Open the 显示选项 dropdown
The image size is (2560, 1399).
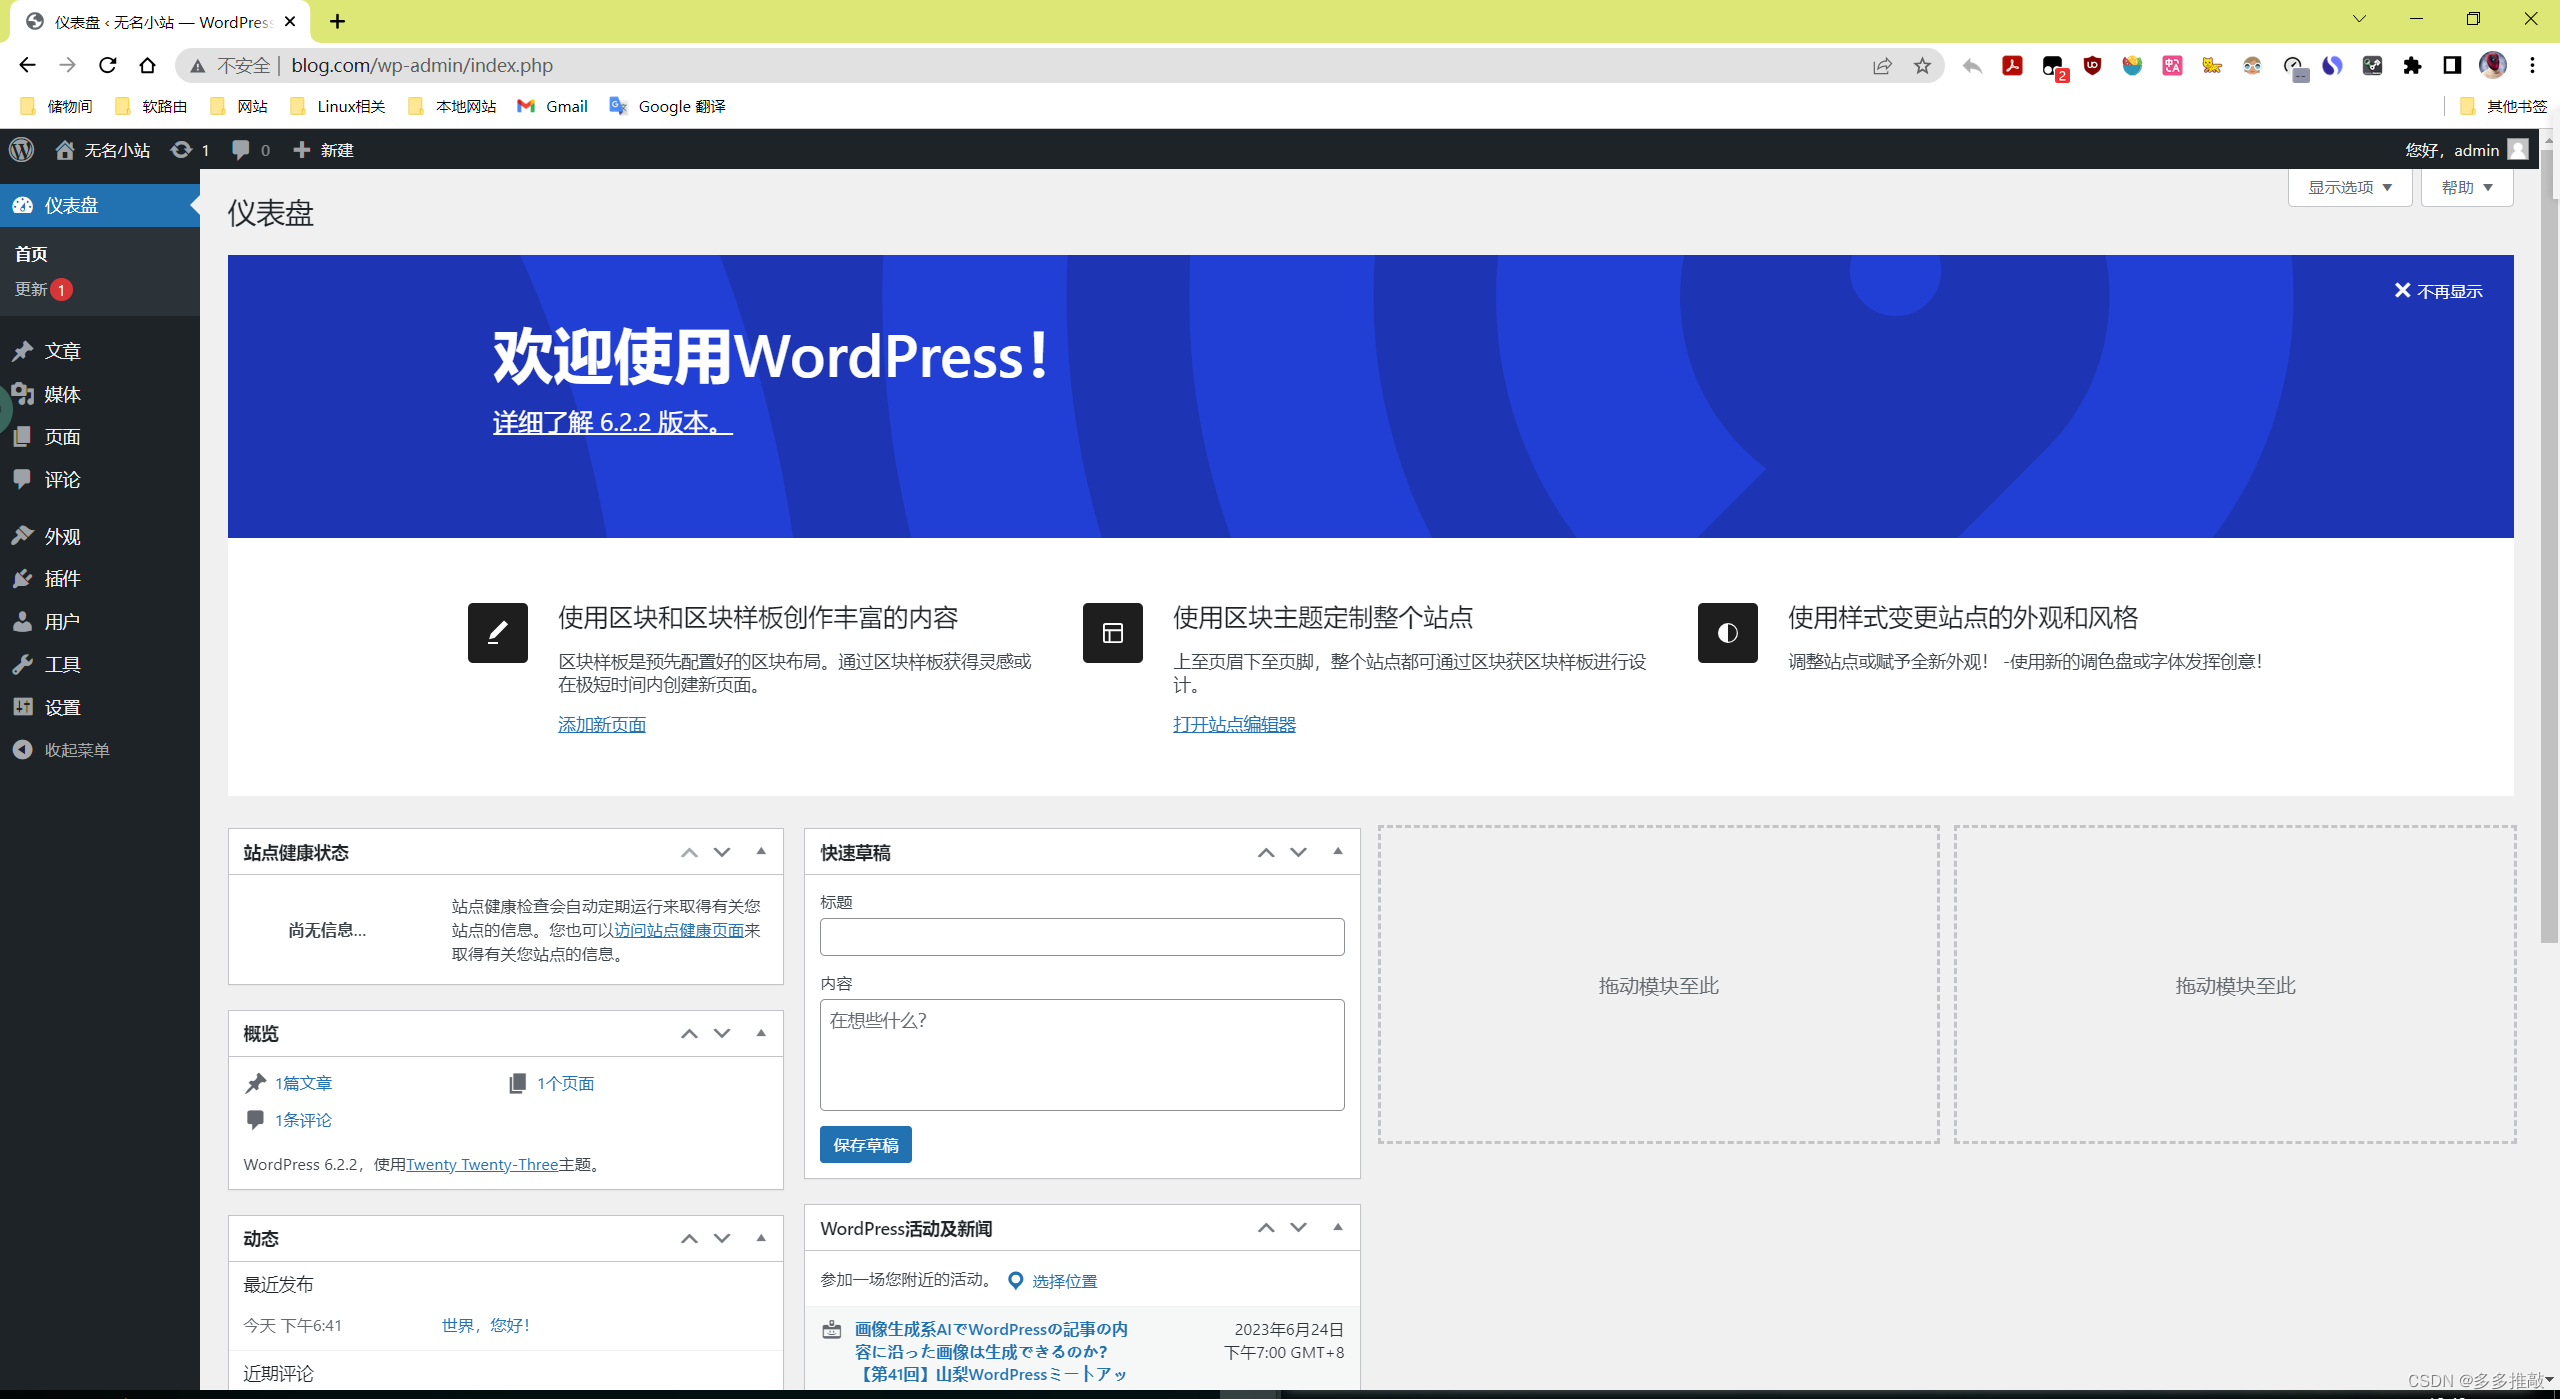pyautogui.click(x=2348, y=186)
